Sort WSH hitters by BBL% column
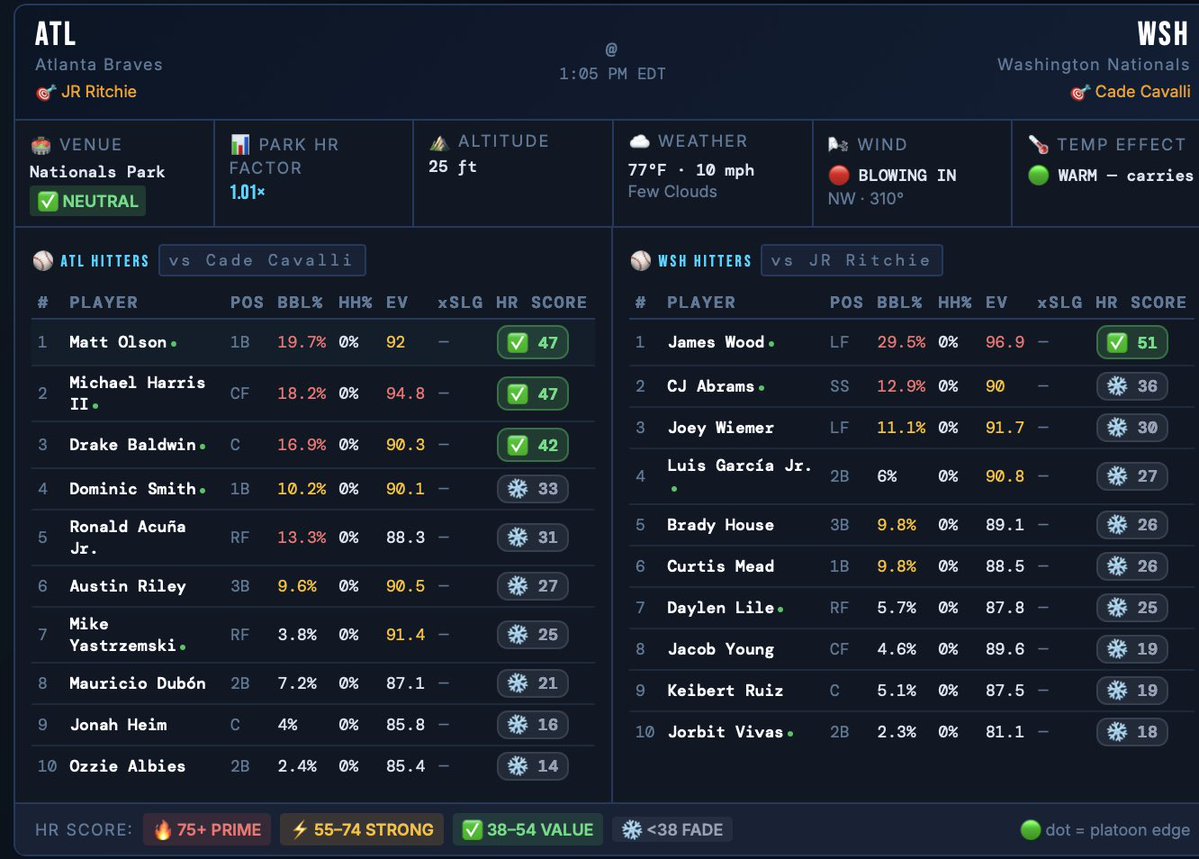This screenshot has height=859, width=1199. pos(899,303)
